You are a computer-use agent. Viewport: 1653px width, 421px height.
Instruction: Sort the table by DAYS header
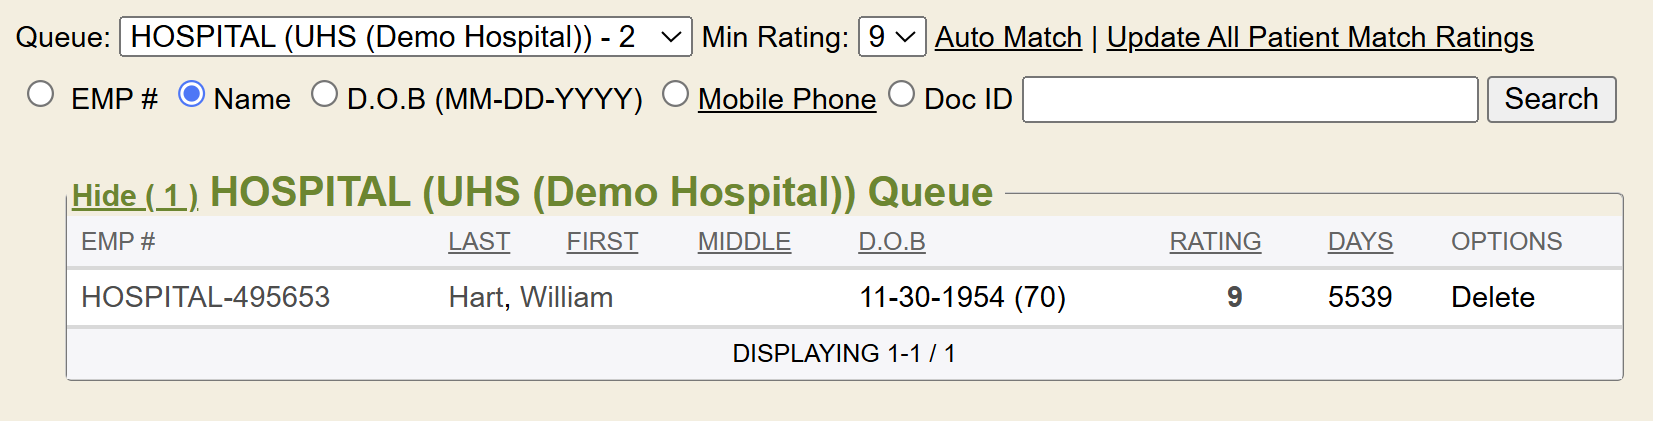[x=1360, y=242]
